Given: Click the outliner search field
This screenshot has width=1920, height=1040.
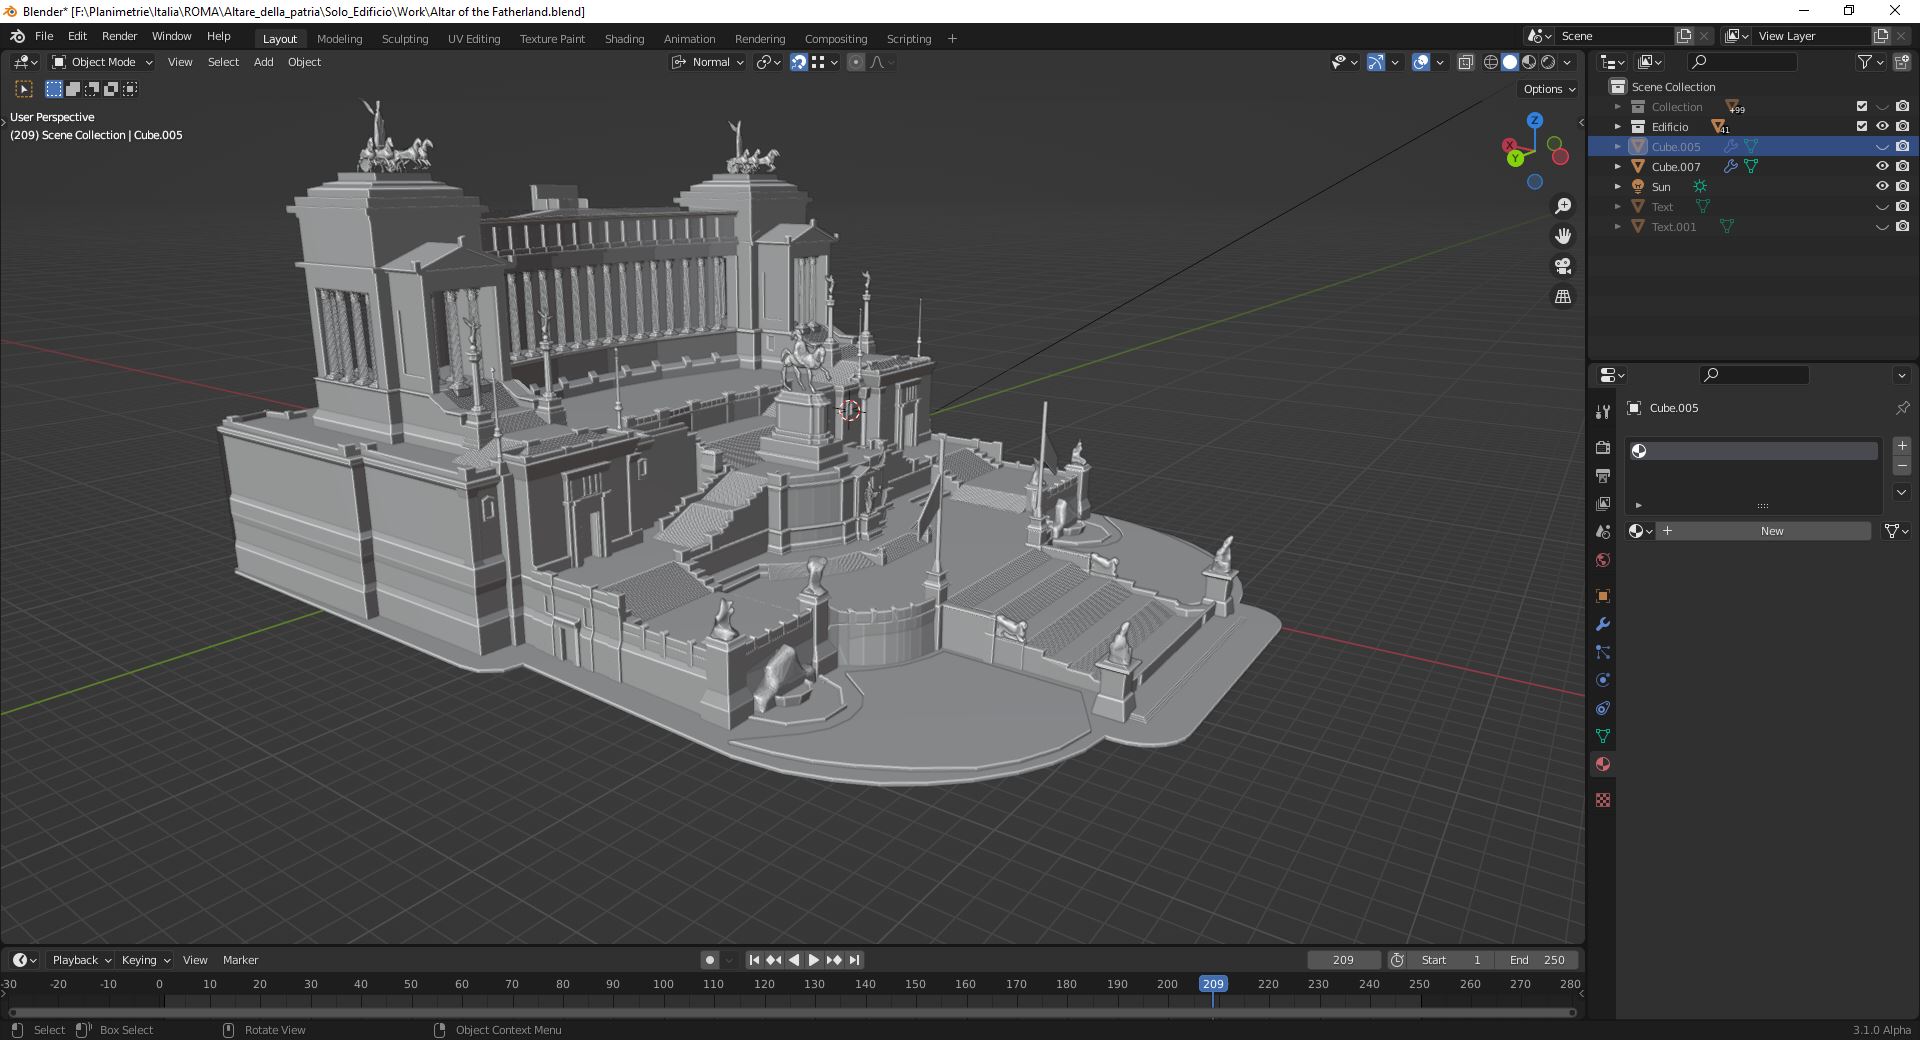Looking at the screenshot, I should tap(1743, 61).
